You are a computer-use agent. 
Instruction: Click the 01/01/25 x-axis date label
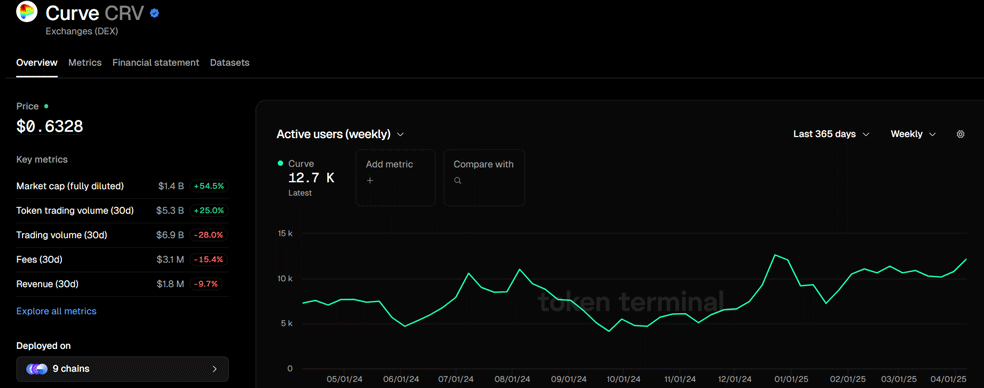pyautogui.click(x=791, y=380)
